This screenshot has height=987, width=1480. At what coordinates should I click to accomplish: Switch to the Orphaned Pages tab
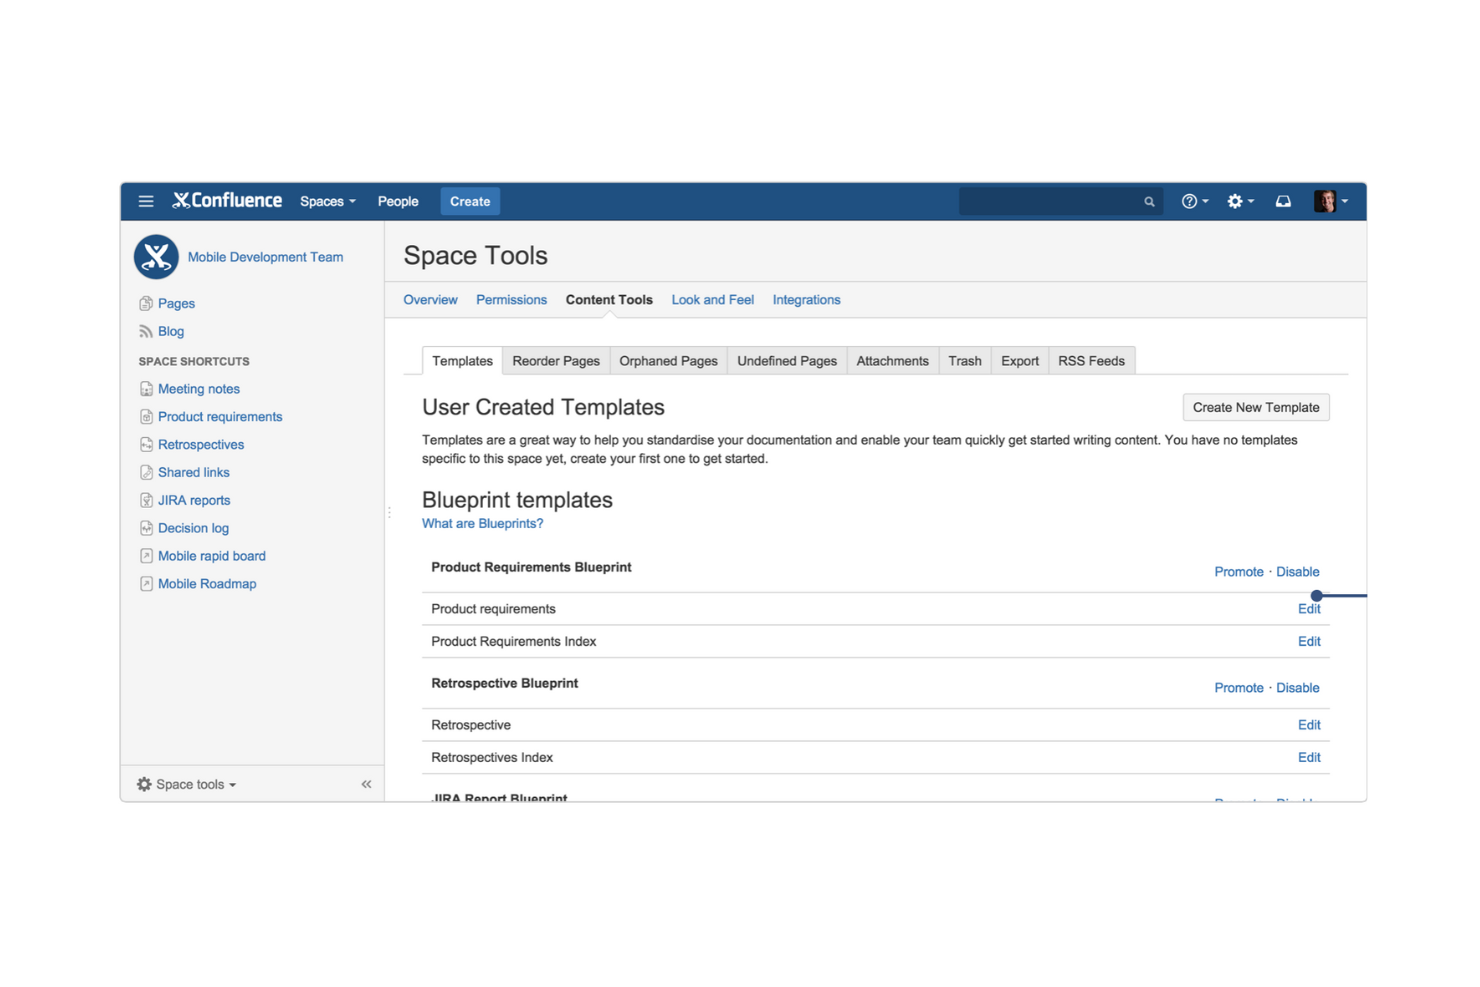click(x=668, y=360)
